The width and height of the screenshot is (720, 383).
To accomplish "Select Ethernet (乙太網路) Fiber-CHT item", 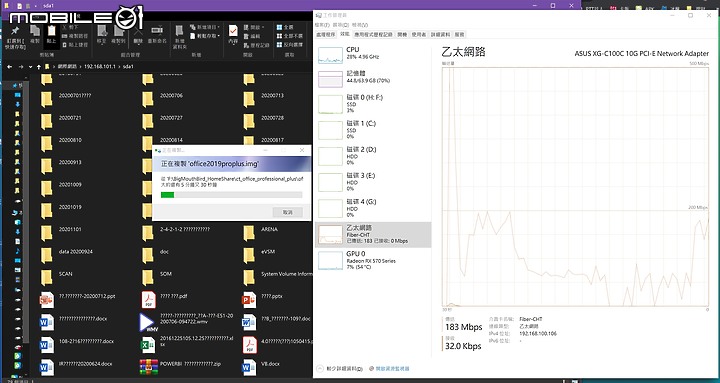I will (x=373, y=235).
